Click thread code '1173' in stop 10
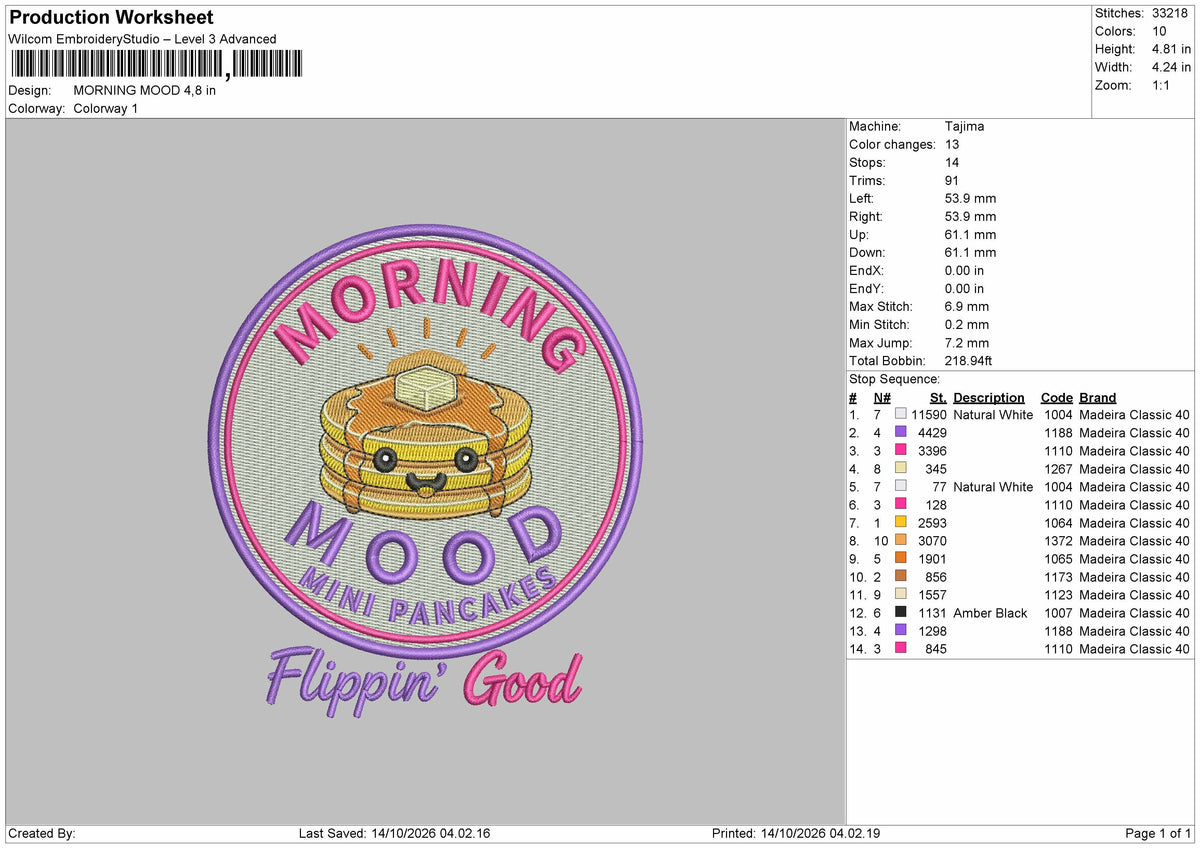The image size is (1200, 848). click(1058, 577)
